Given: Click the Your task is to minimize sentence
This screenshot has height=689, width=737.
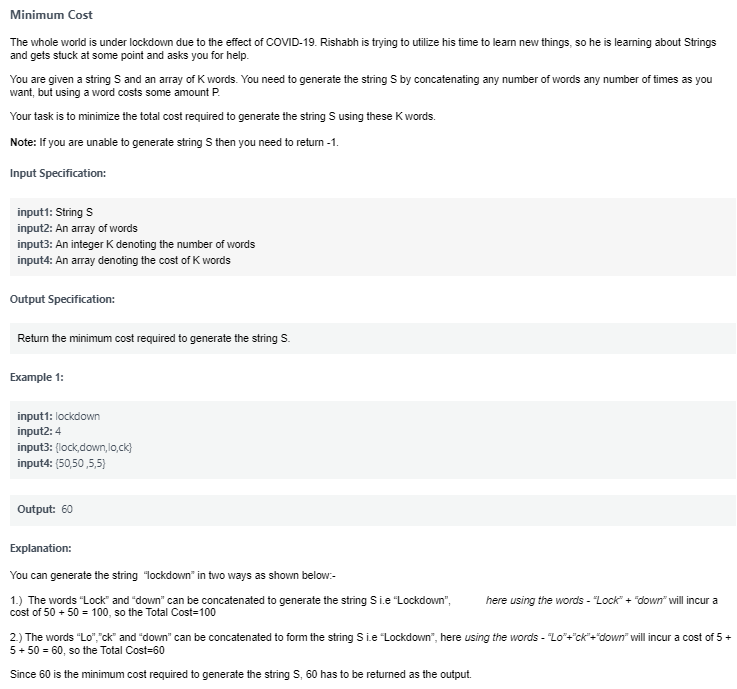Looking at the screenshot, I should point(223,116).
